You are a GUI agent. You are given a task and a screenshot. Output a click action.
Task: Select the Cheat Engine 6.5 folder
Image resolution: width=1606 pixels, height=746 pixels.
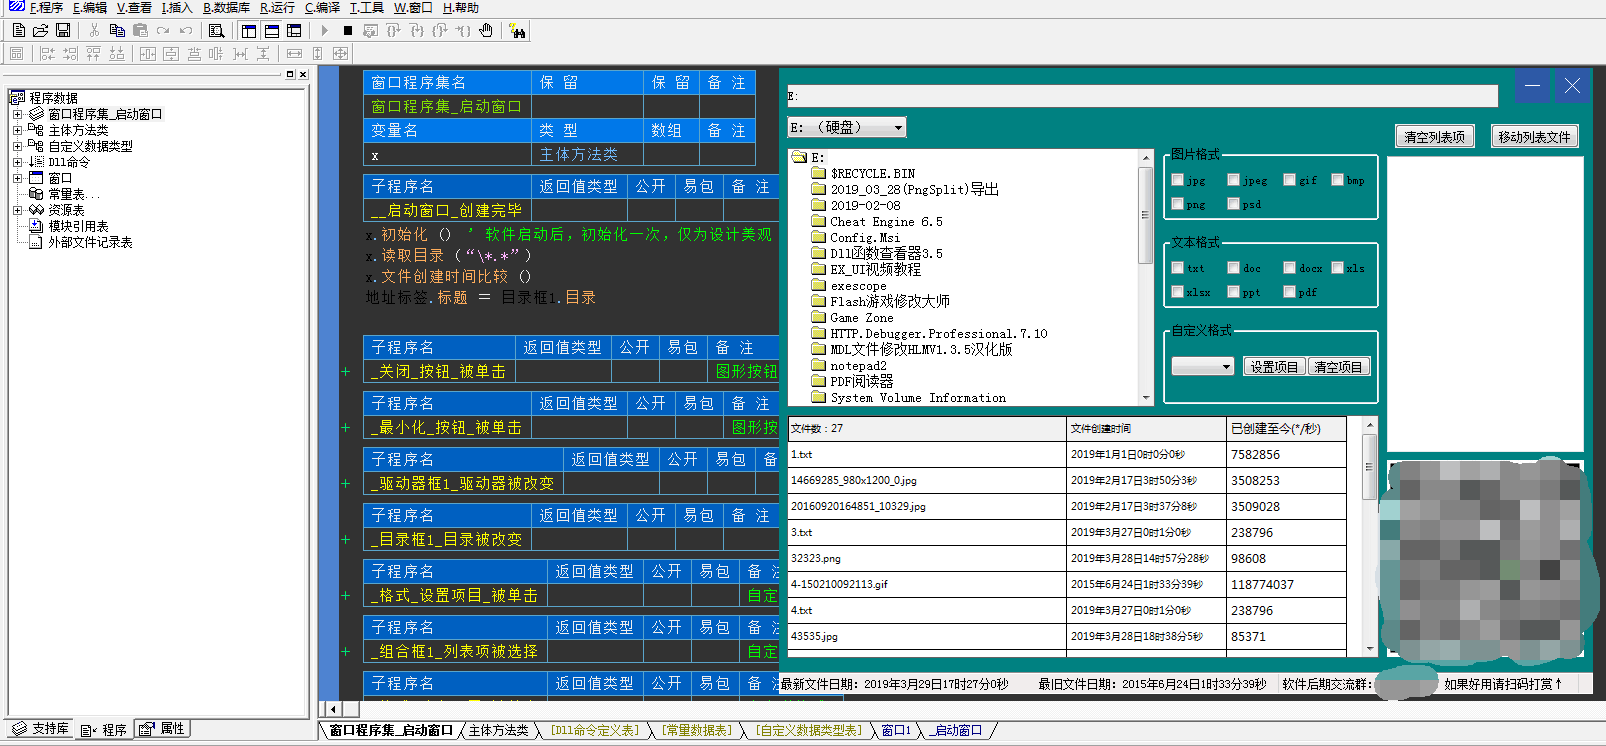tap(886, 222)
